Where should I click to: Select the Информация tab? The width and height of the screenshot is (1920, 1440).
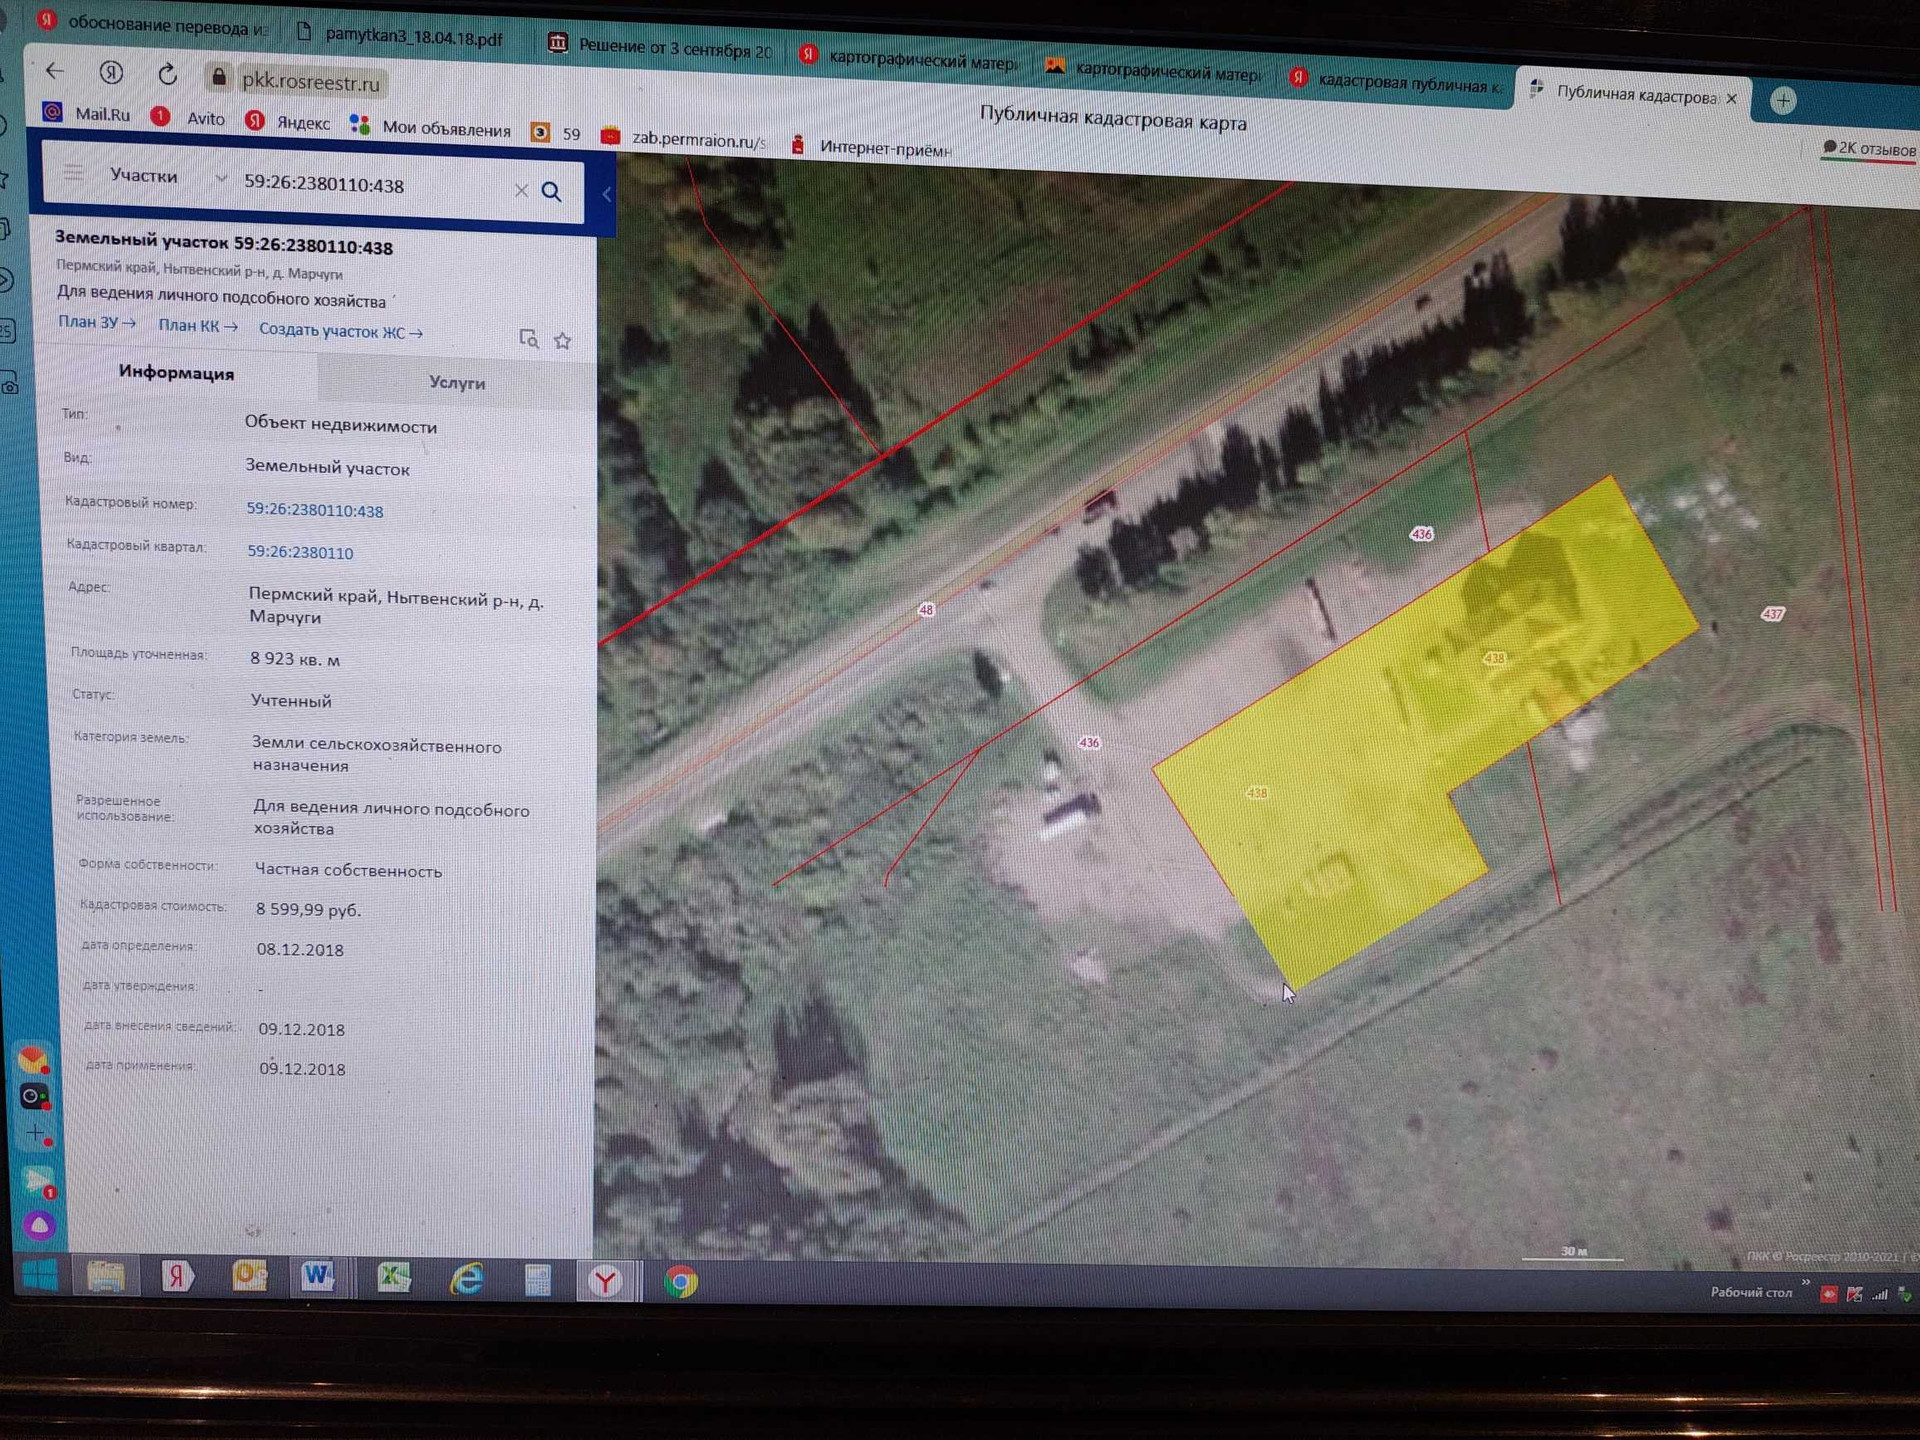(x=176, y=372)
